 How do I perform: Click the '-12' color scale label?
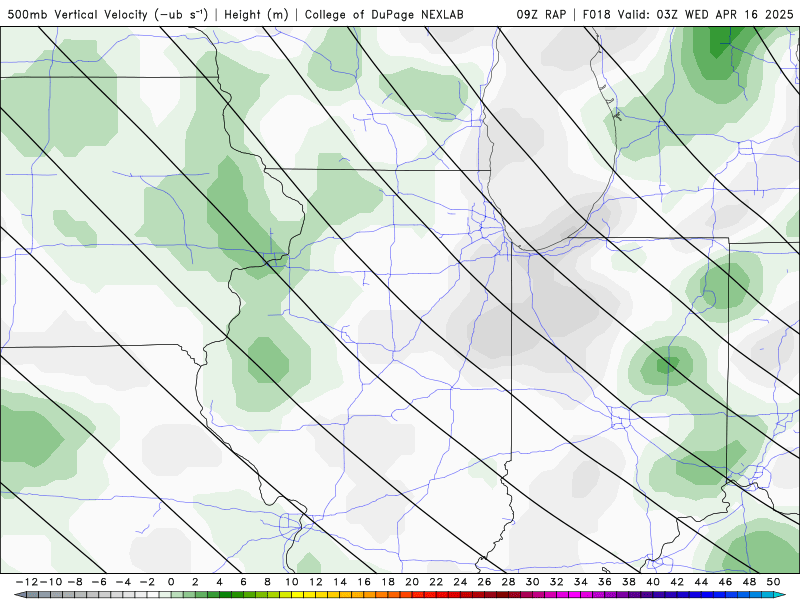27,582
